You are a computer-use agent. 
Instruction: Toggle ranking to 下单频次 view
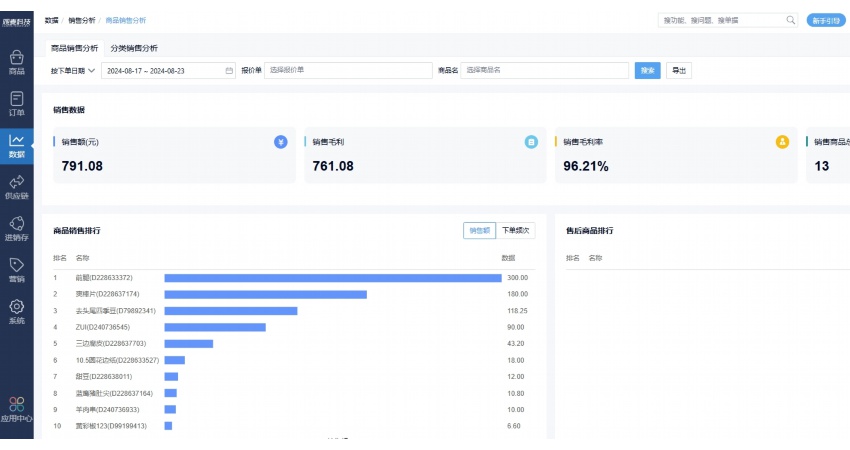(515, 231)
